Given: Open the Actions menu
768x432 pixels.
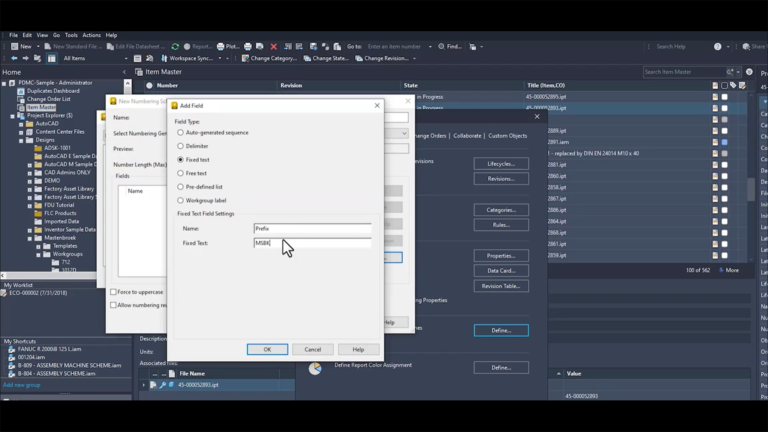Looking at the screenshot, I should (x=91, y=35).
